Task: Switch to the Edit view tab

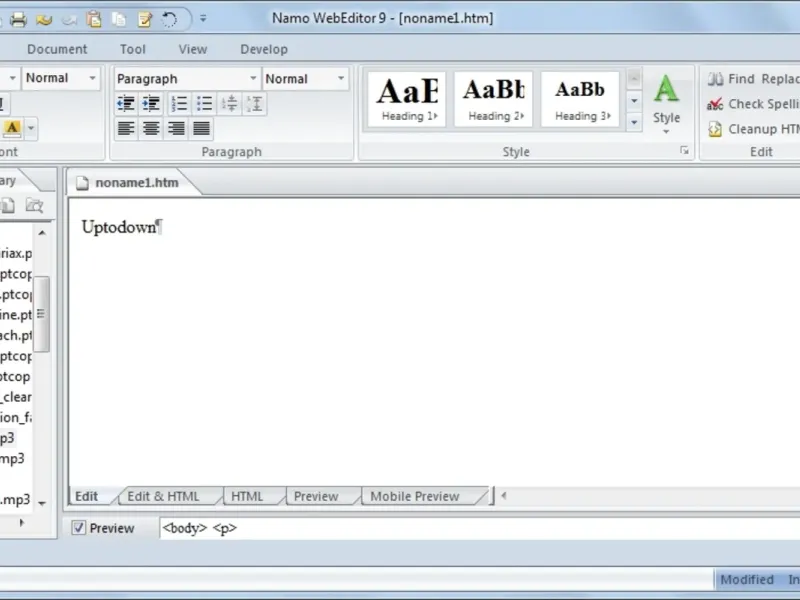Action: click(87, 496)
